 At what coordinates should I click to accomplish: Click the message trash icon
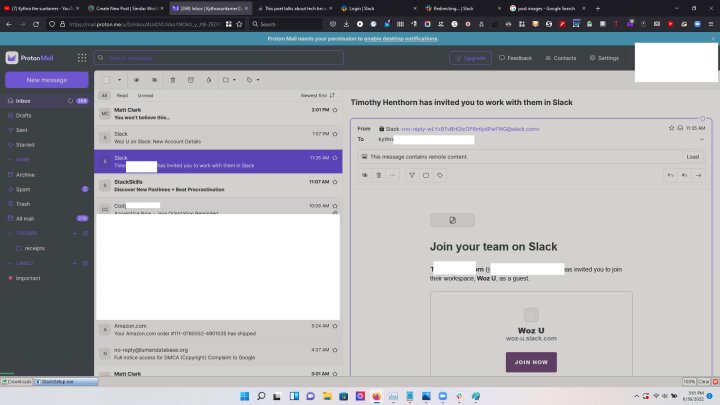click(378, 175)
